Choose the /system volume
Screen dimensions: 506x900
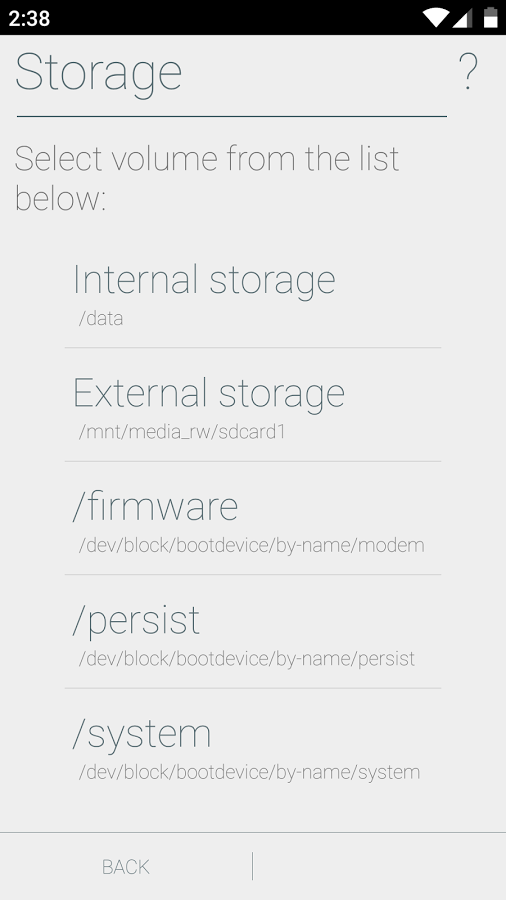[252, 745]
